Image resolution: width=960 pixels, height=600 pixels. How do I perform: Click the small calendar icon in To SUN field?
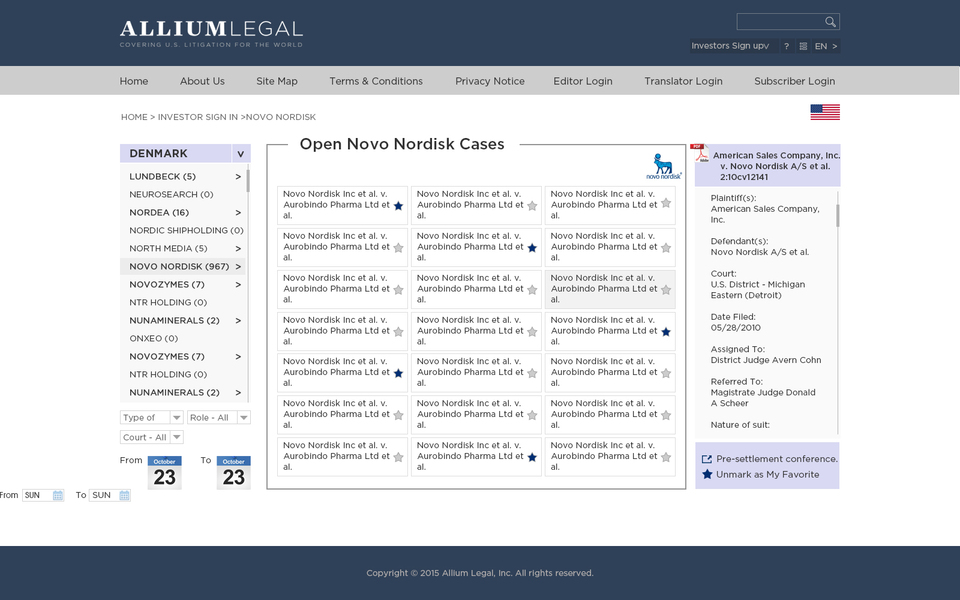pos(124,495)
